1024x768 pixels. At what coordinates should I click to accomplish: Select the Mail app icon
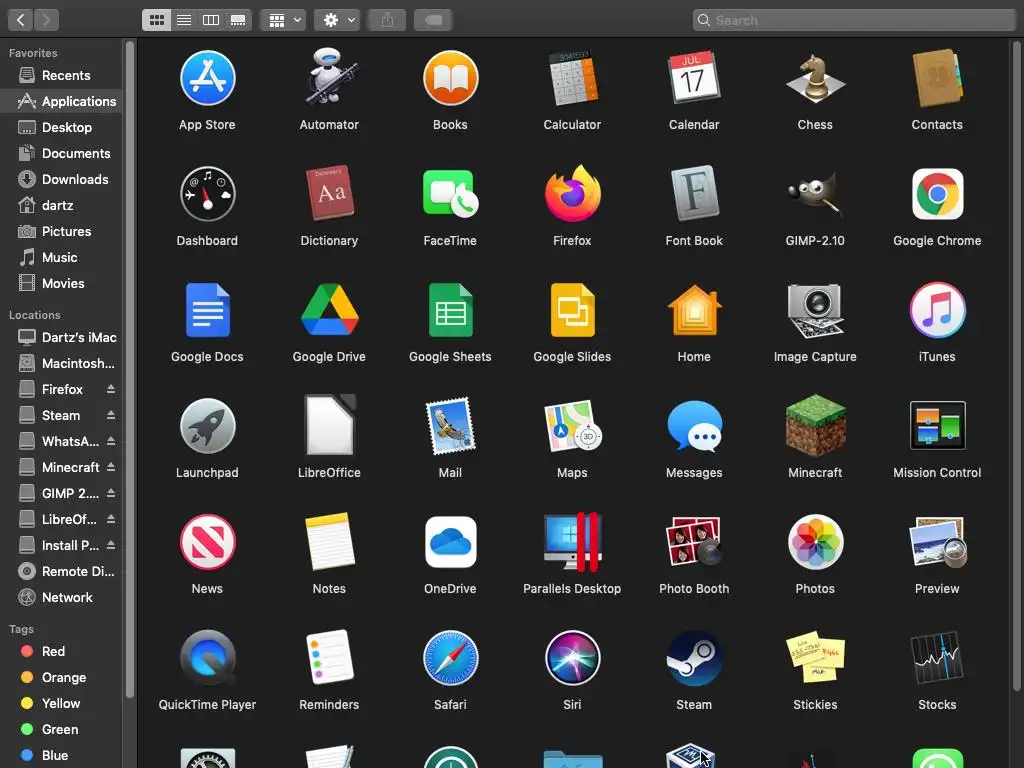pos(450,426)
